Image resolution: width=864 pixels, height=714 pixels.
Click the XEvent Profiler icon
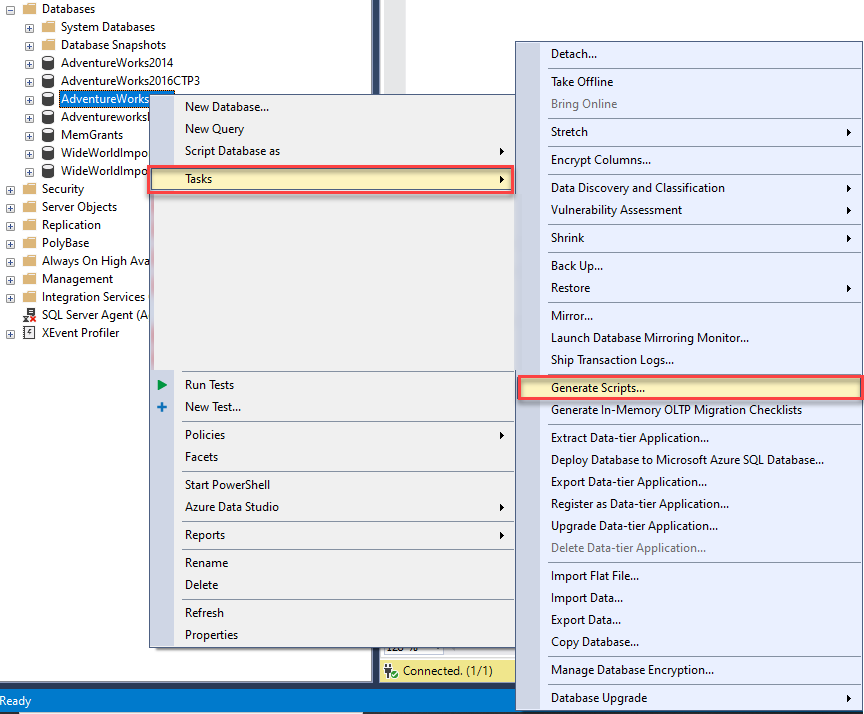point(29,333)
